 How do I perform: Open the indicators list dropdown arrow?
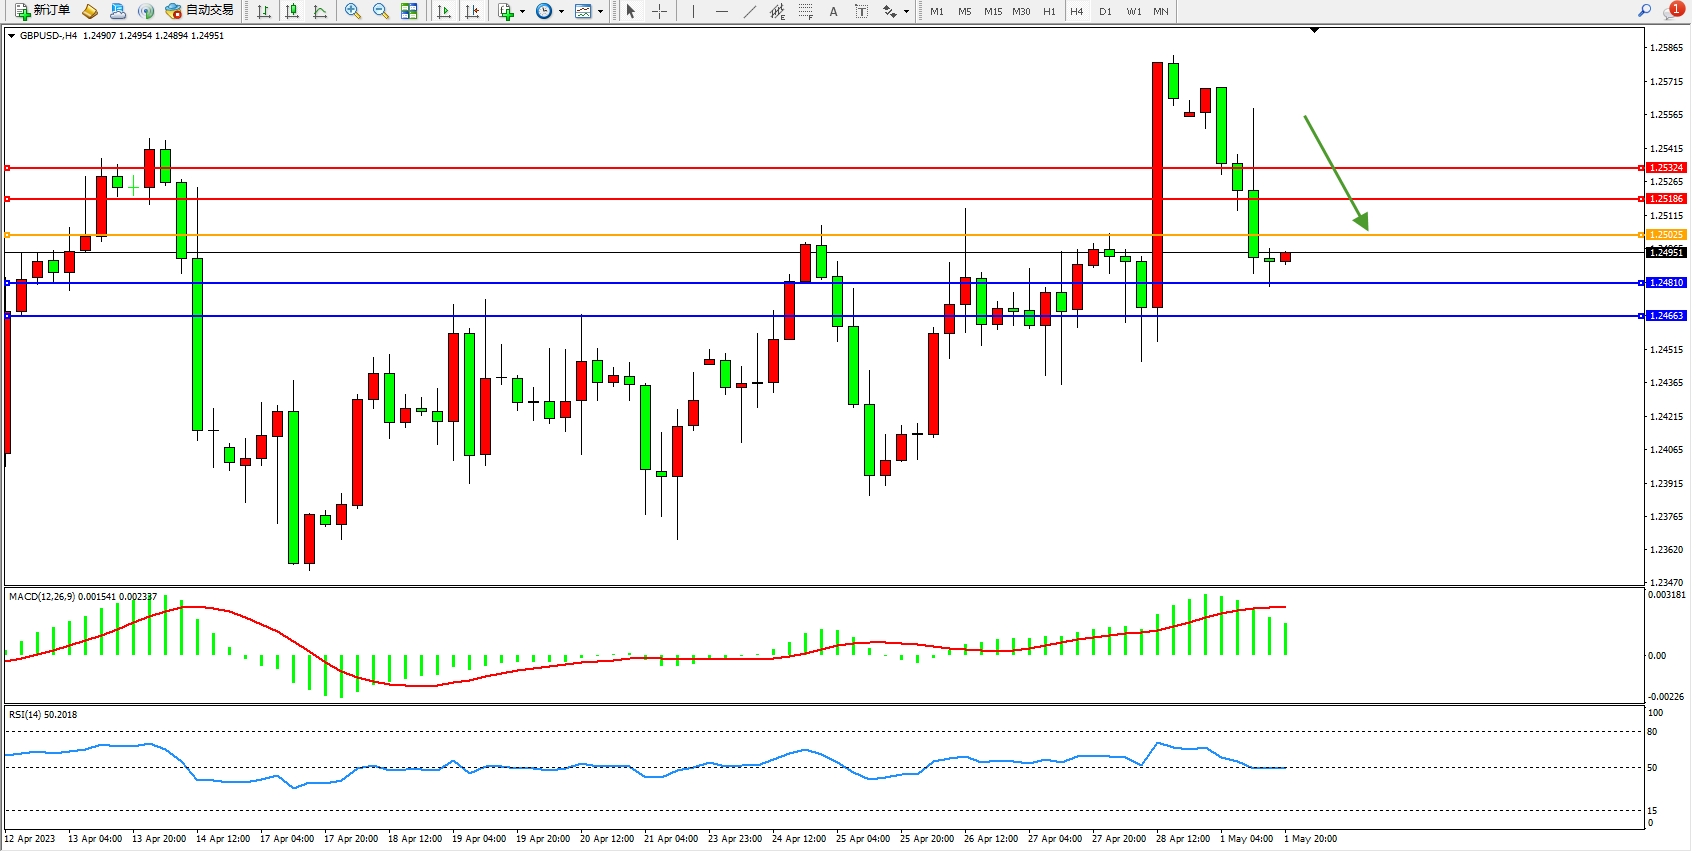(x=522, y=12)
